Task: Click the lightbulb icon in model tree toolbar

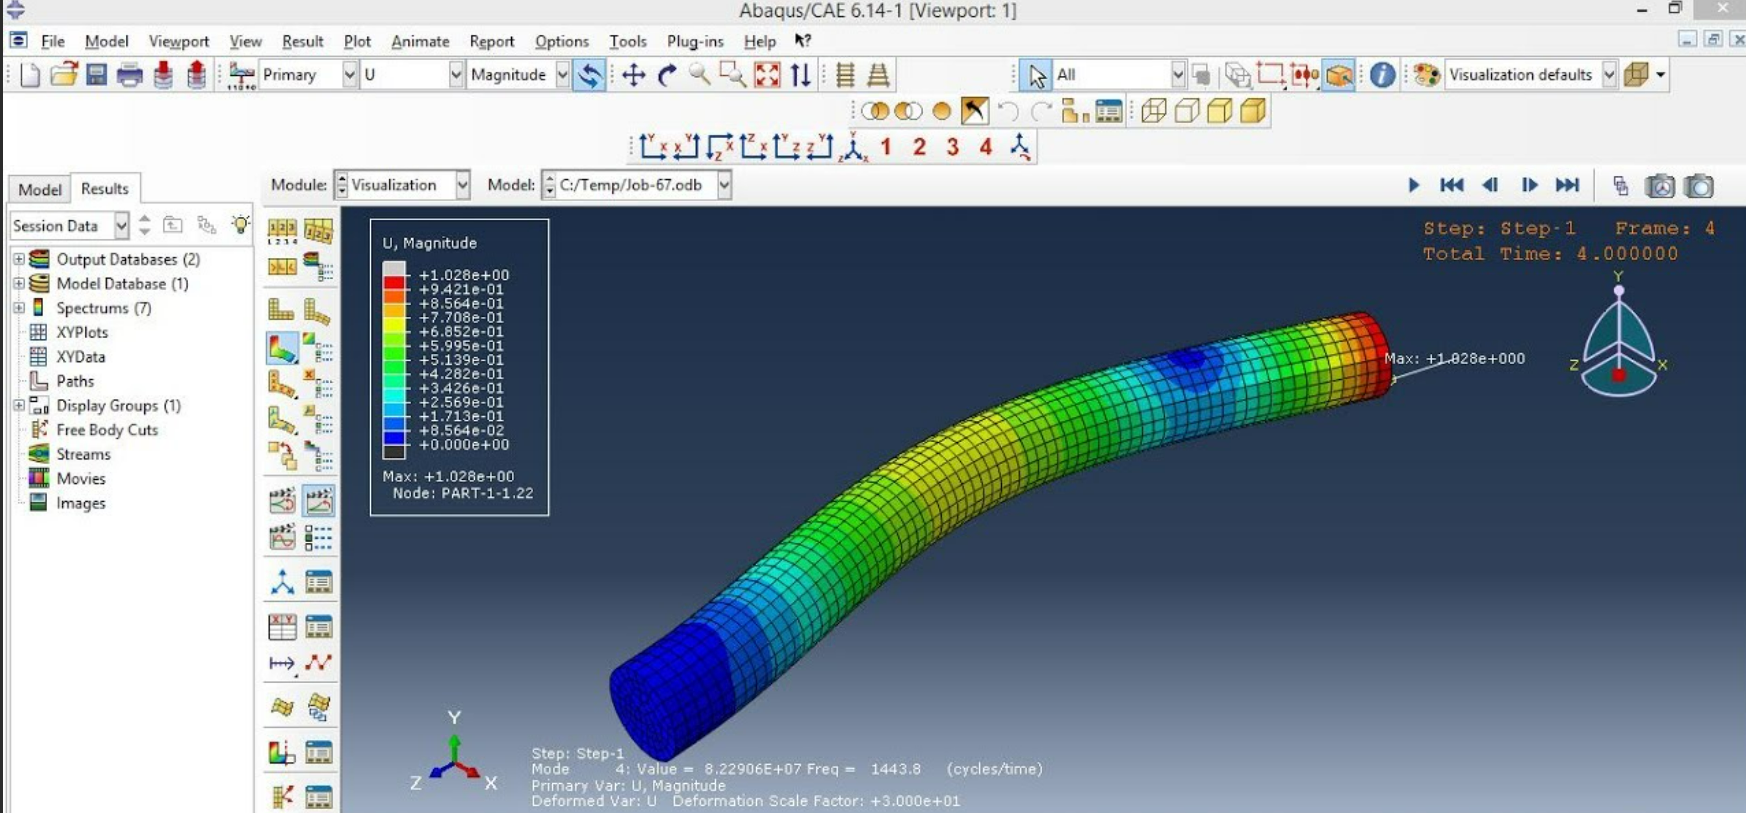Action: (x=240, y=225)
